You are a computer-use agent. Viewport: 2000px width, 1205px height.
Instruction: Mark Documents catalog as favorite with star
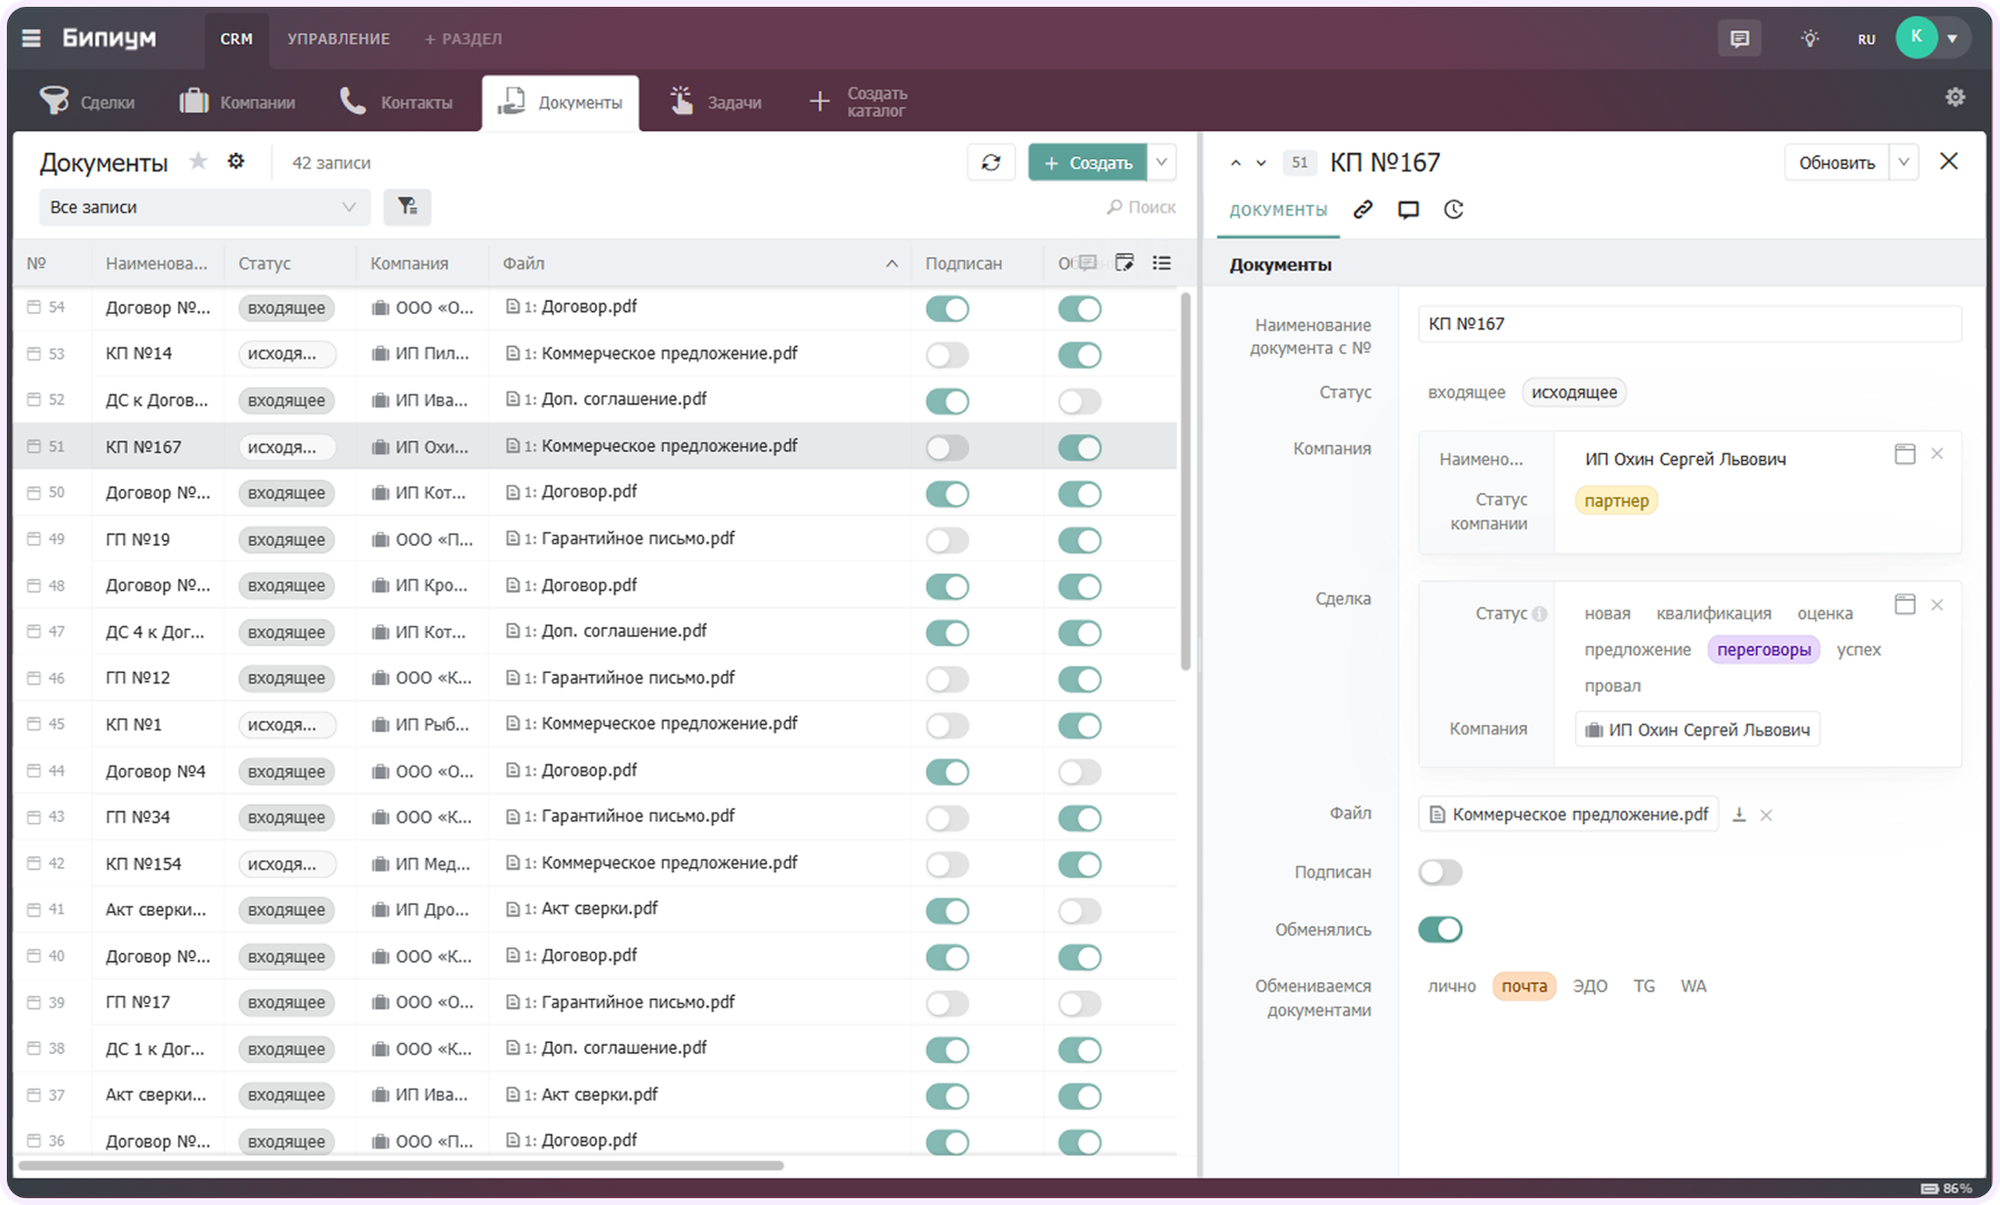click(199, 161)
